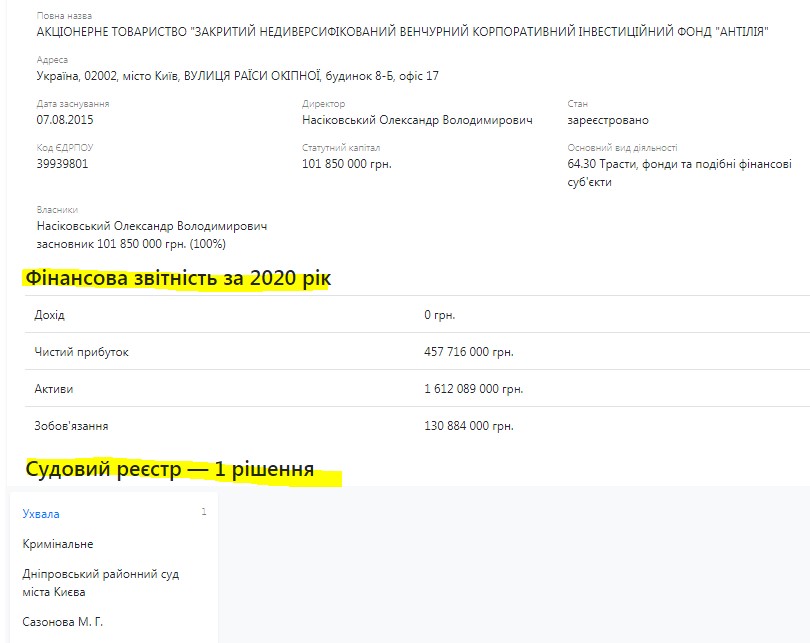Screen dimensions: 810x643
Task: Click the company address line
Action: [237, 76]
